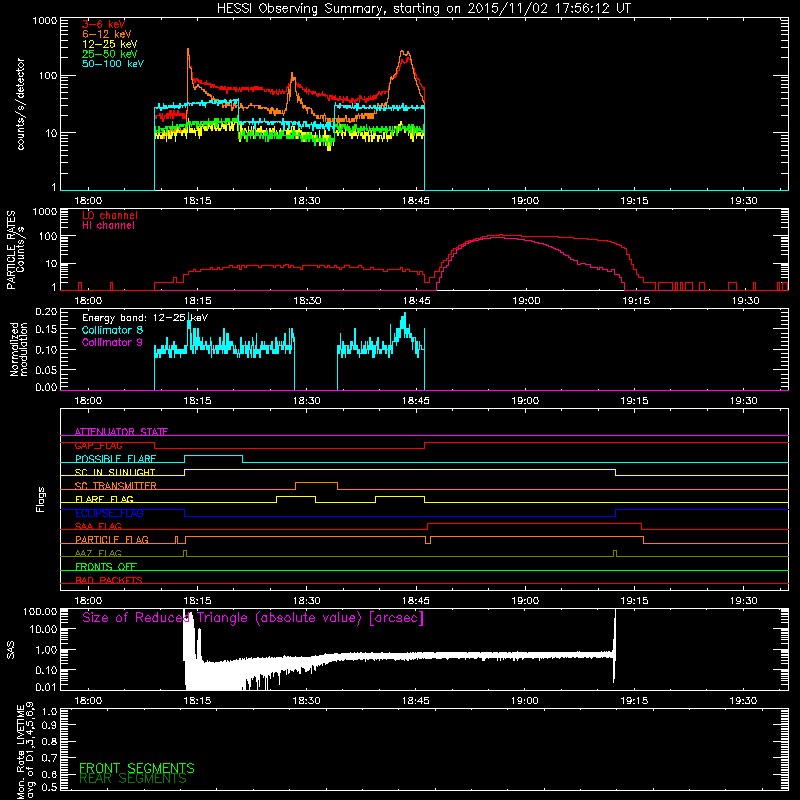Click the Energy band: 12-25 keV label
This screenshot has height=800, width=800.
point(145,318)
